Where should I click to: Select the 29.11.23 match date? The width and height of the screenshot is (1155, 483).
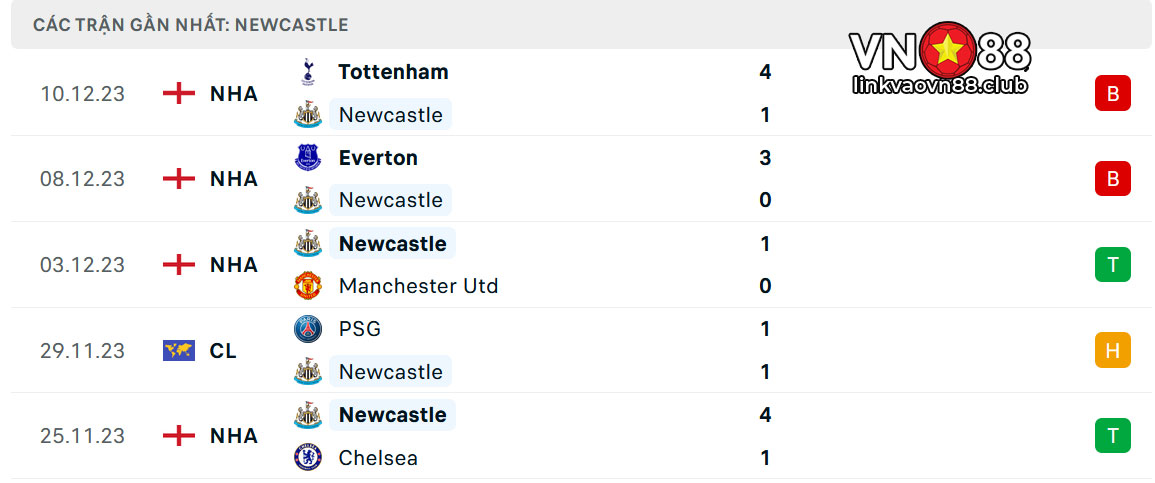[x=82, y=350]
